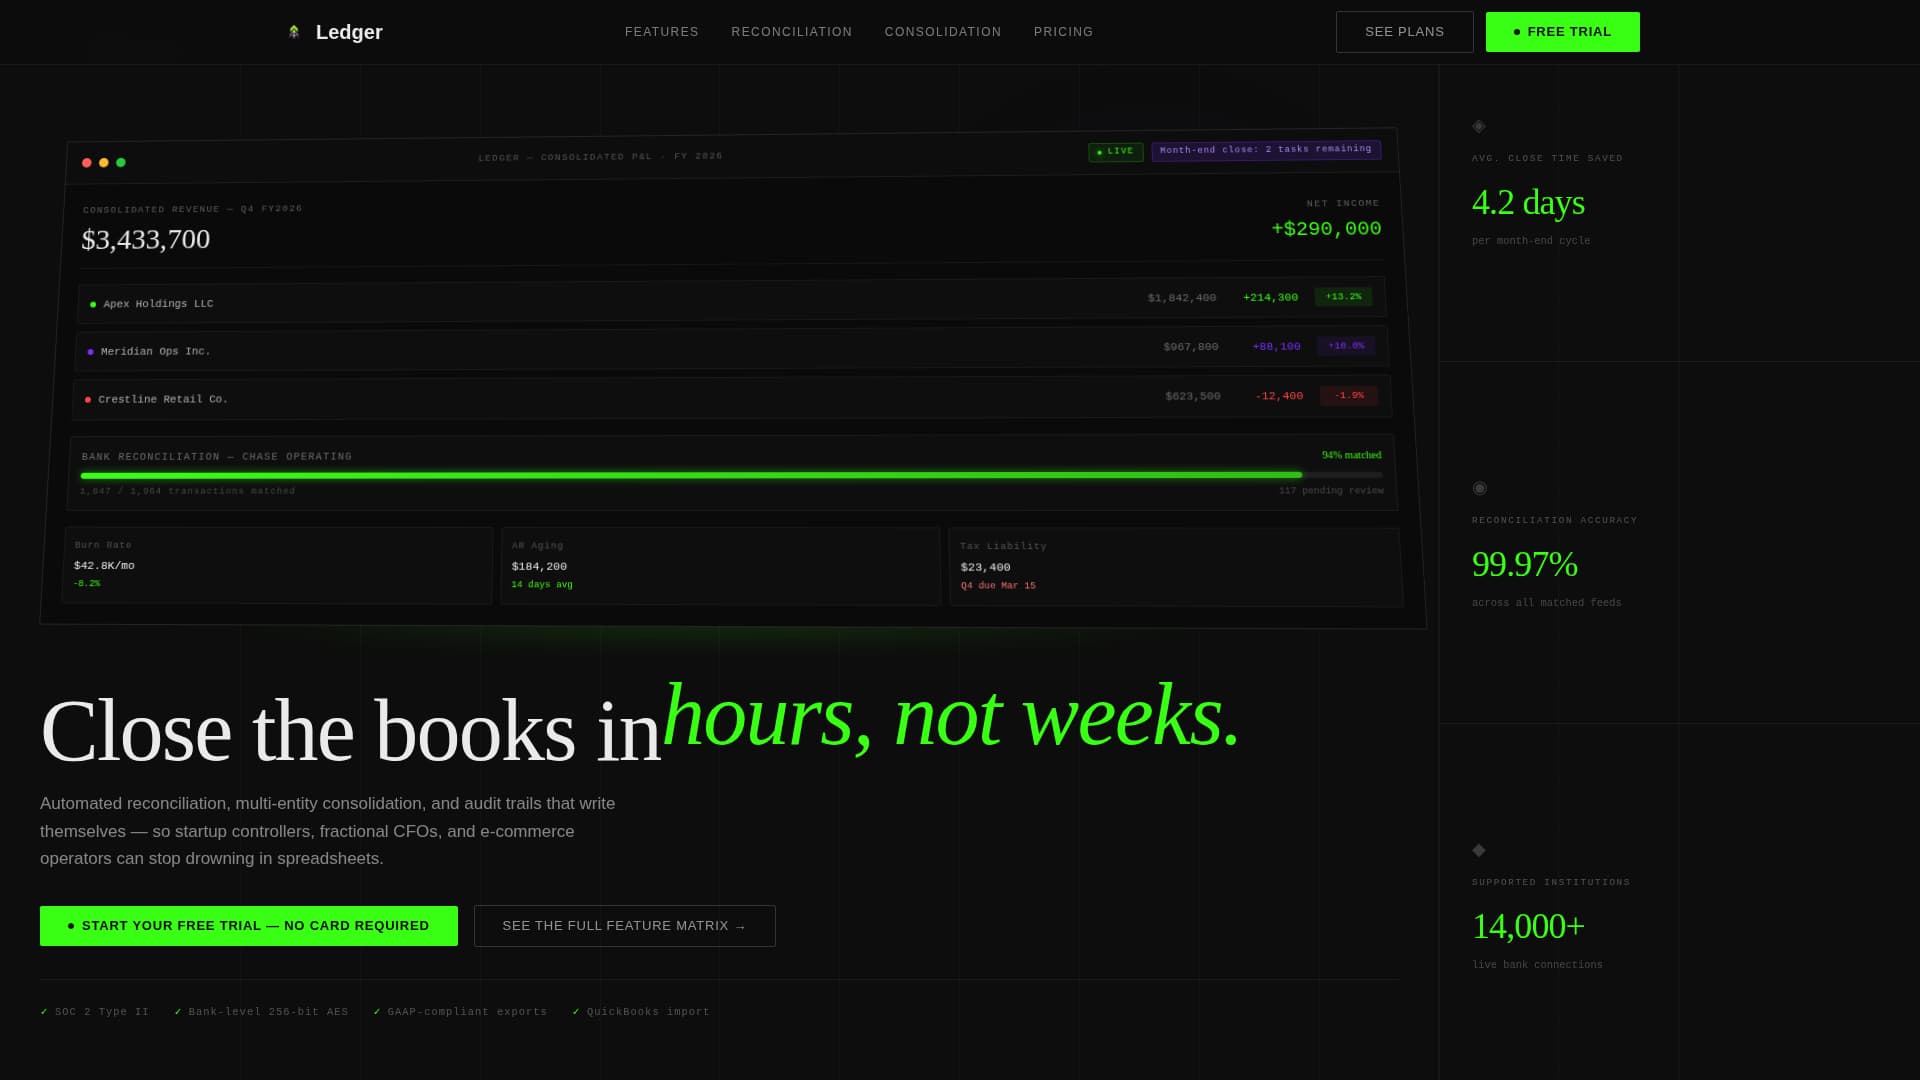This screenshot has width=1920, height=1080.
Task: Click the bank reconciliation progress bar
Action: click(731, 475)
